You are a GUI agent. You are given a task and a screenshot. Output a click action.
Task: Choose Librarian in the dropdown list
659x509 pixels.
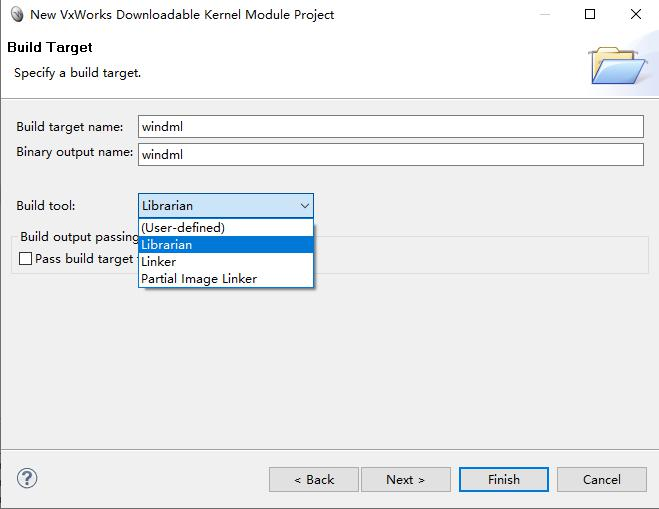coord(226,245)
